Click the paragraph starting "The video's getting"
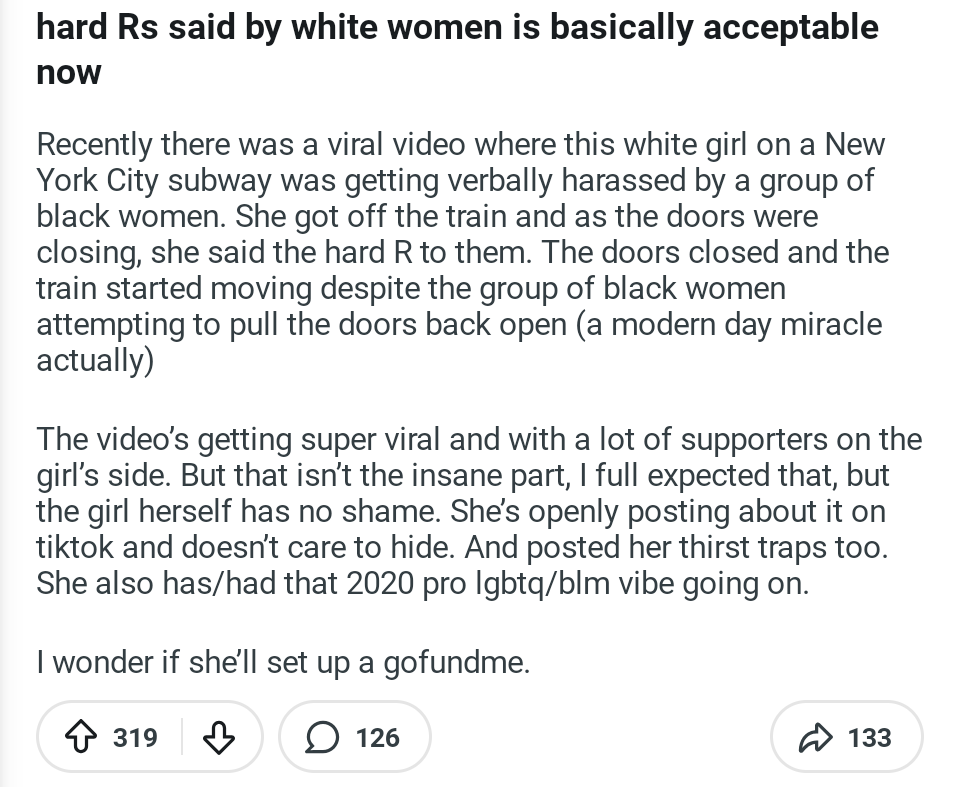 click(478, 511)
